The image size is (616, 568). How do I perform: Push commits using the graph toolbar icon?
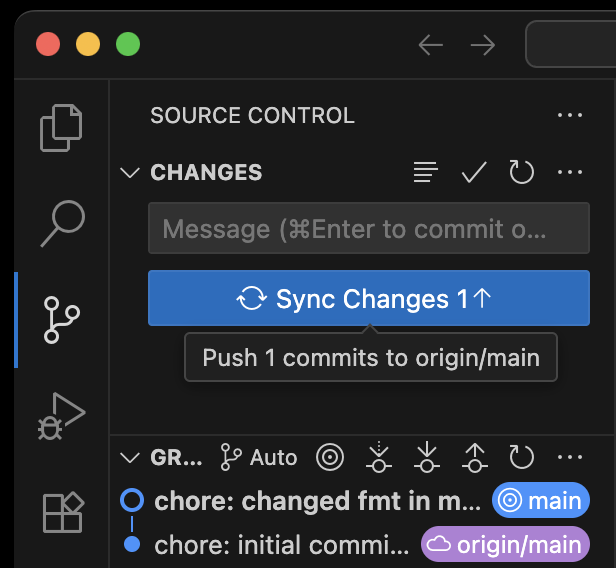point(475,457)
